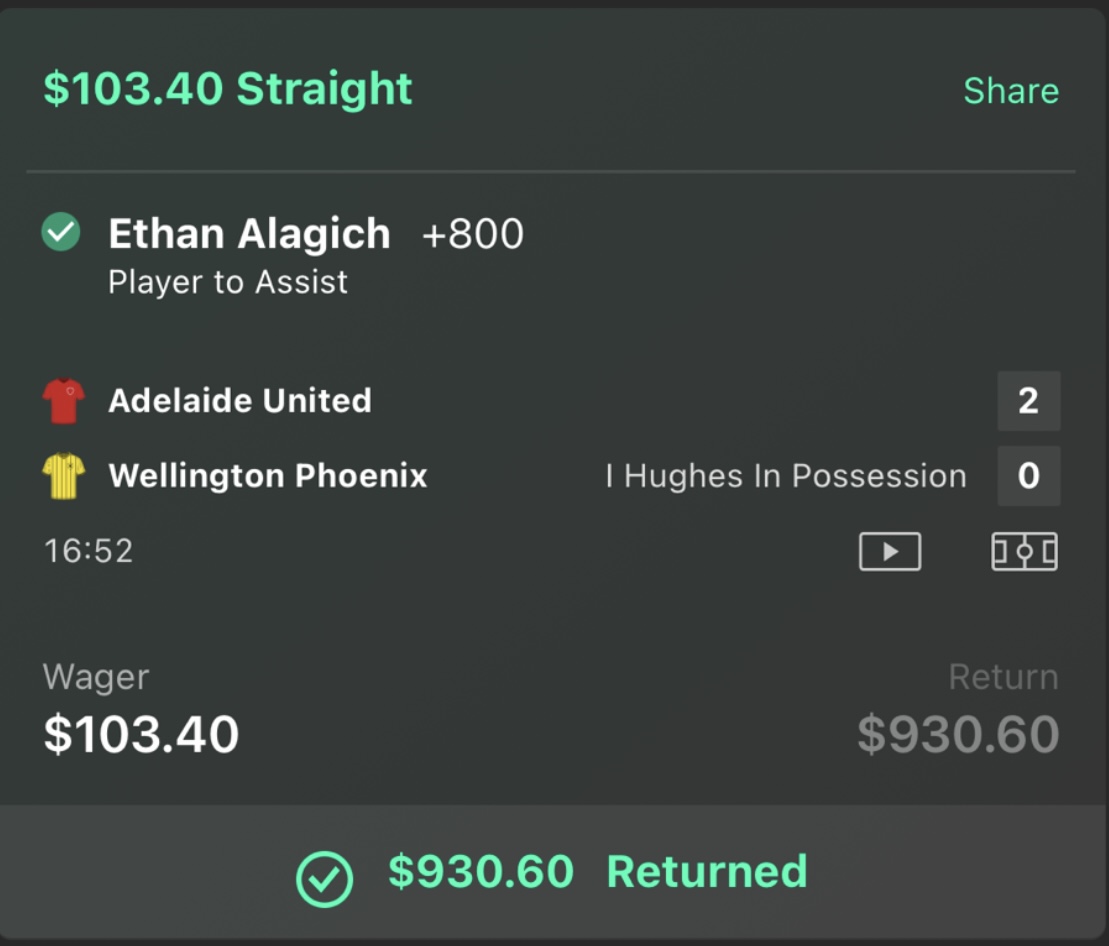Select the Wellington Phoenix team name
This screenshot has width=1109, height=946.
pyautogui.click(x=268, y=476)
